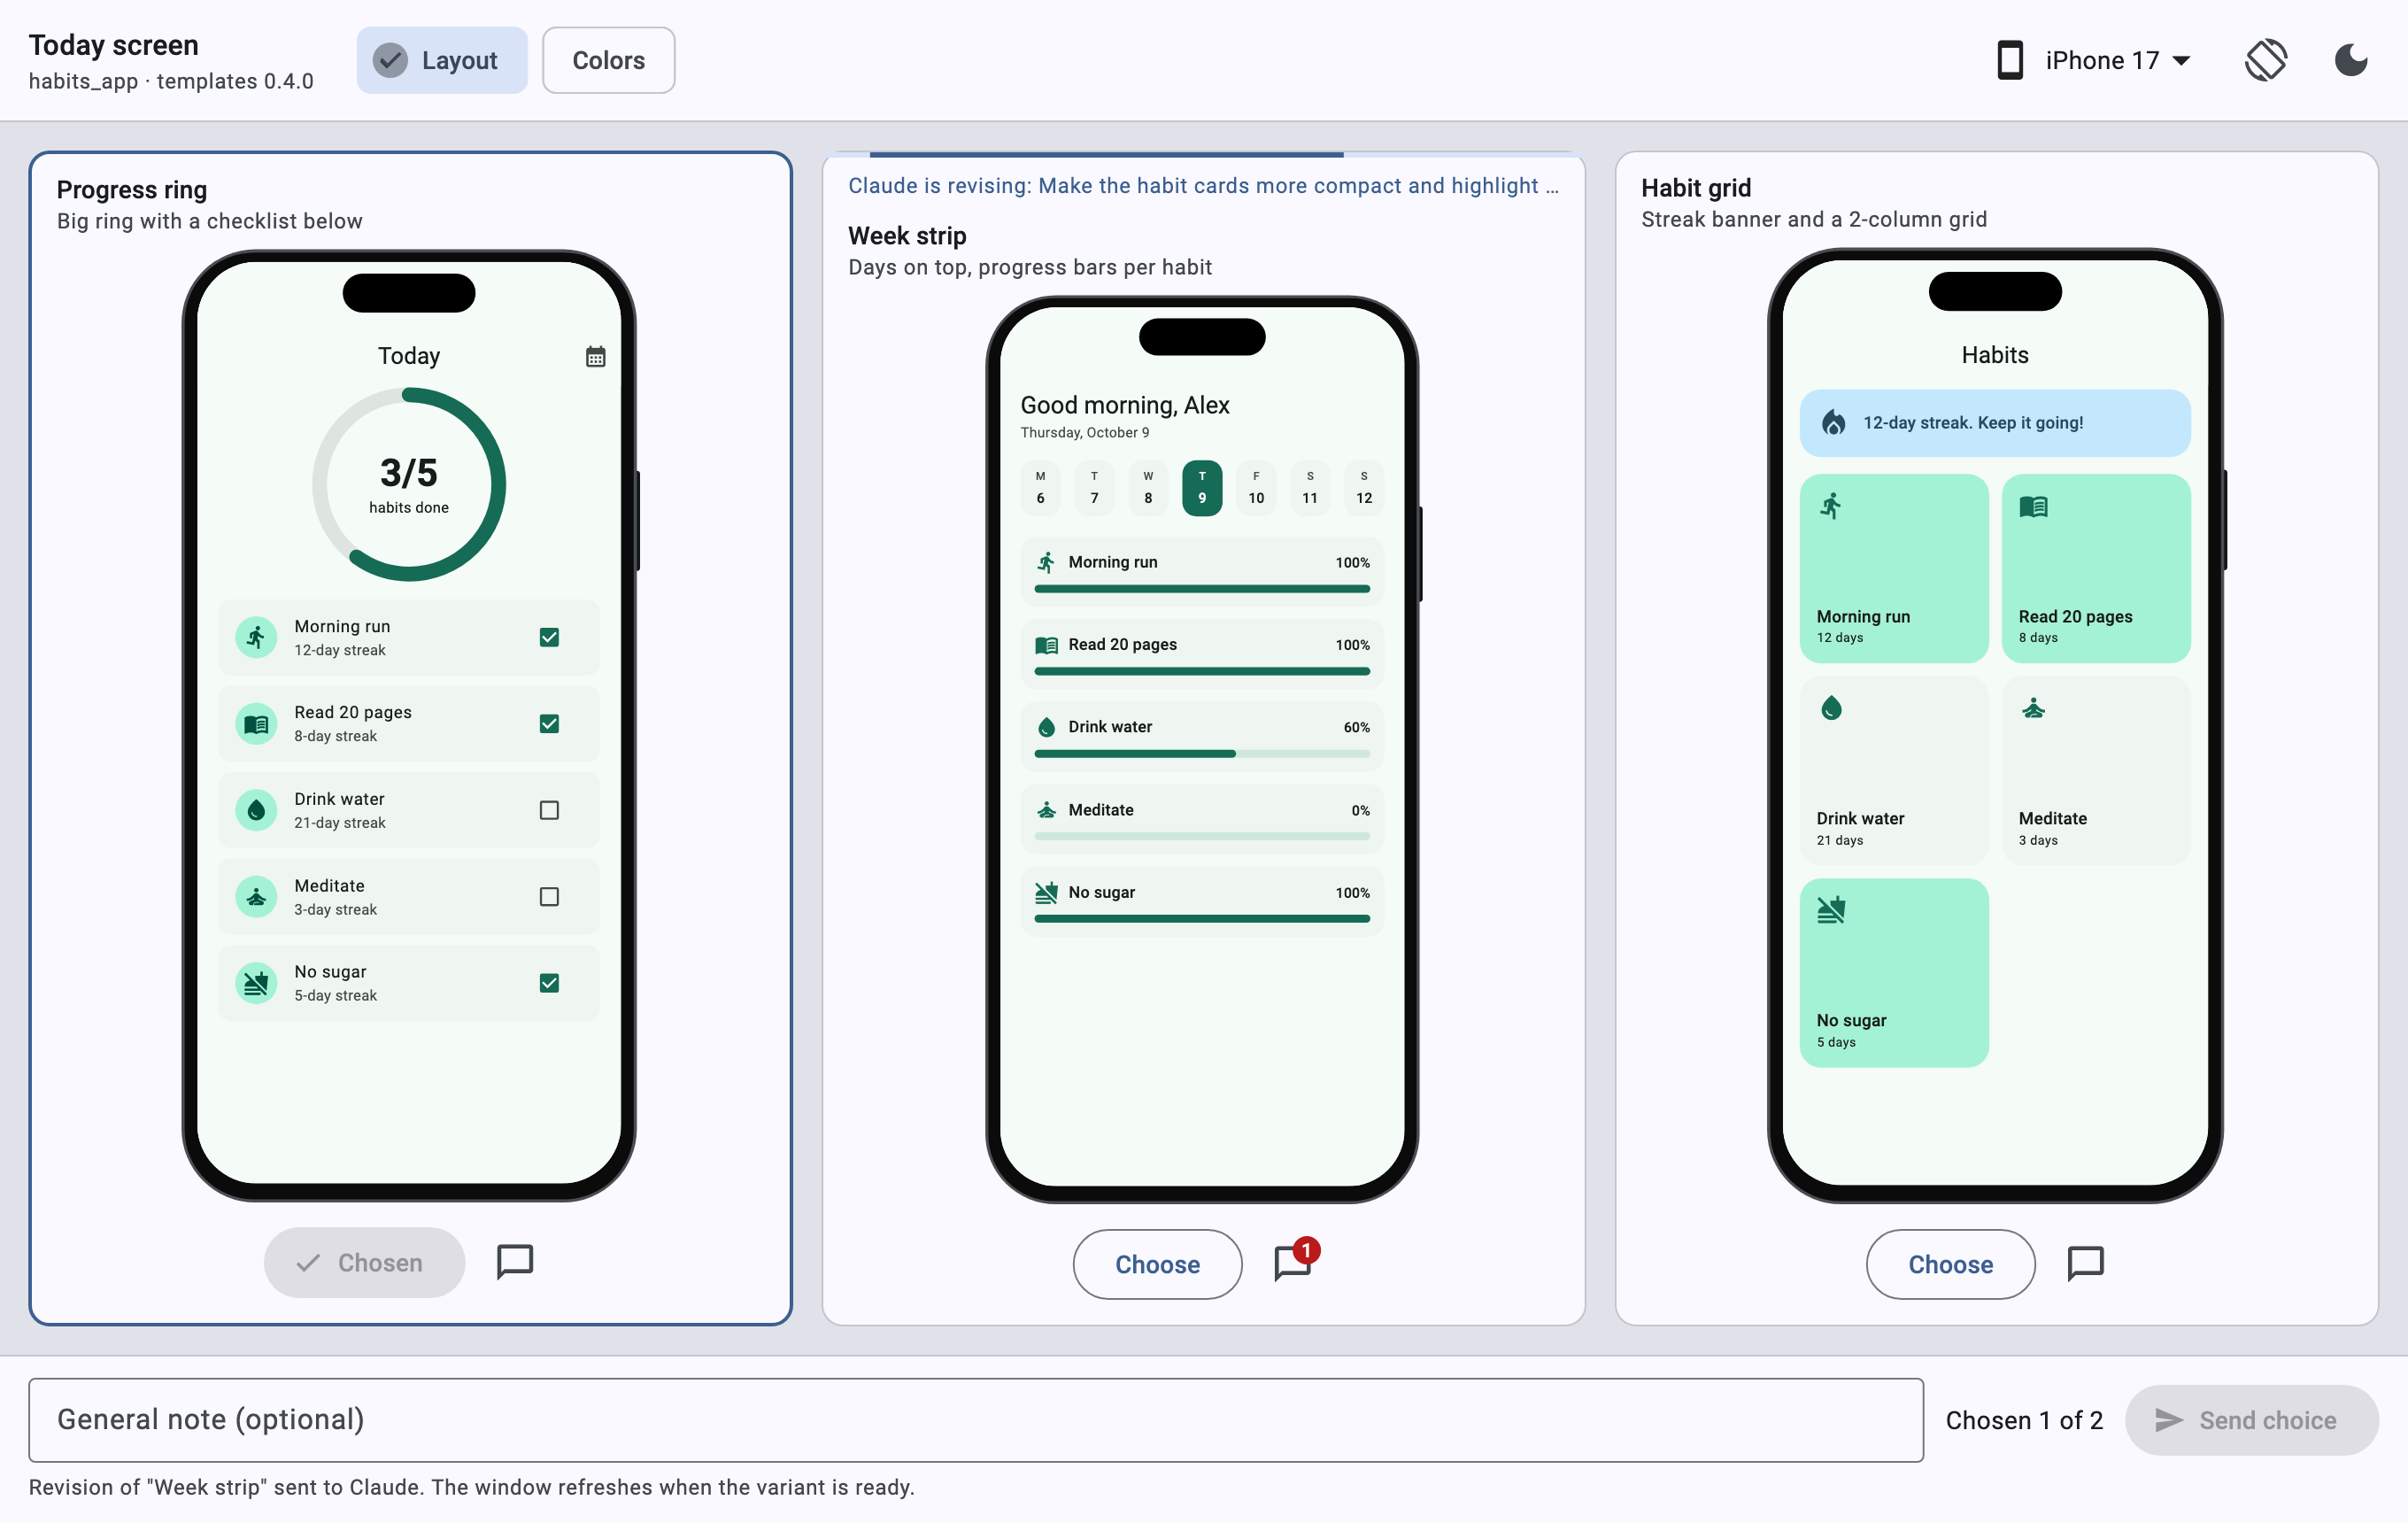Uncheck the Read 20 pages checkbox
Image resolution: width=2408 pixels, height=1523 pixels.
pos(549,723)
